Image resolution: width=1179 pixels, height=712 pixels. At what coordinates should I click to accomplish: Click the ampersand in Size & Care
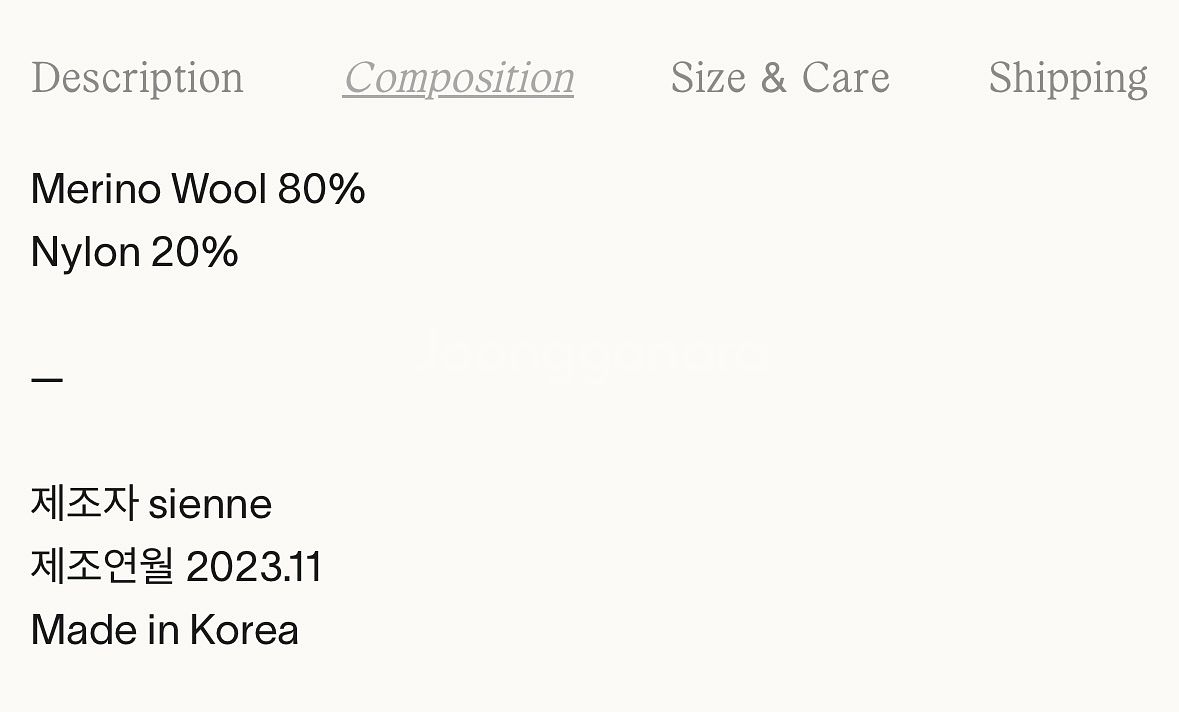773,78
